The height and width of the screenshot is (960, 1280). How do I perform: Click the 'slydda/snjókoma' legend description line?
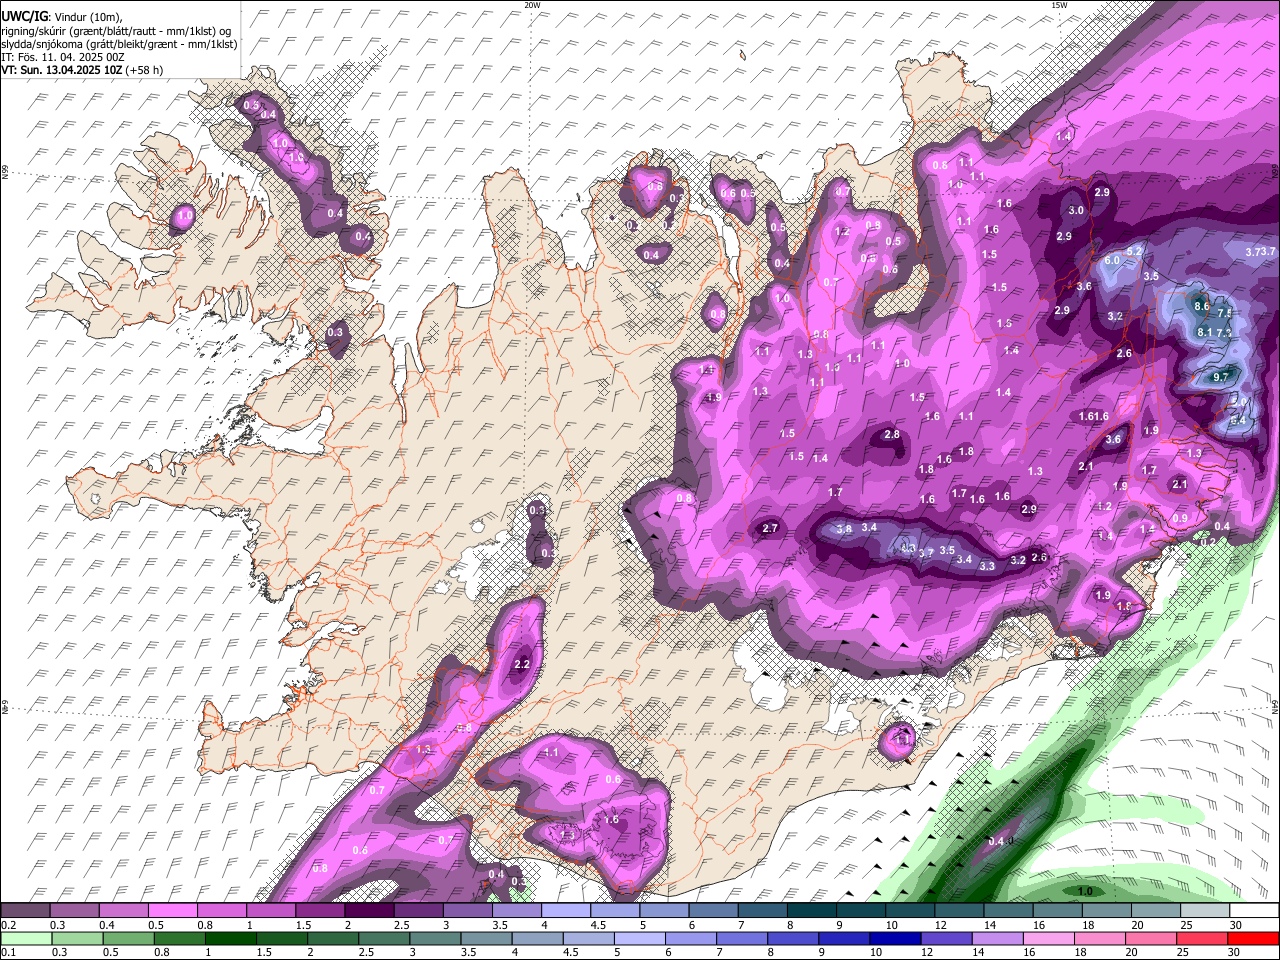120,44
